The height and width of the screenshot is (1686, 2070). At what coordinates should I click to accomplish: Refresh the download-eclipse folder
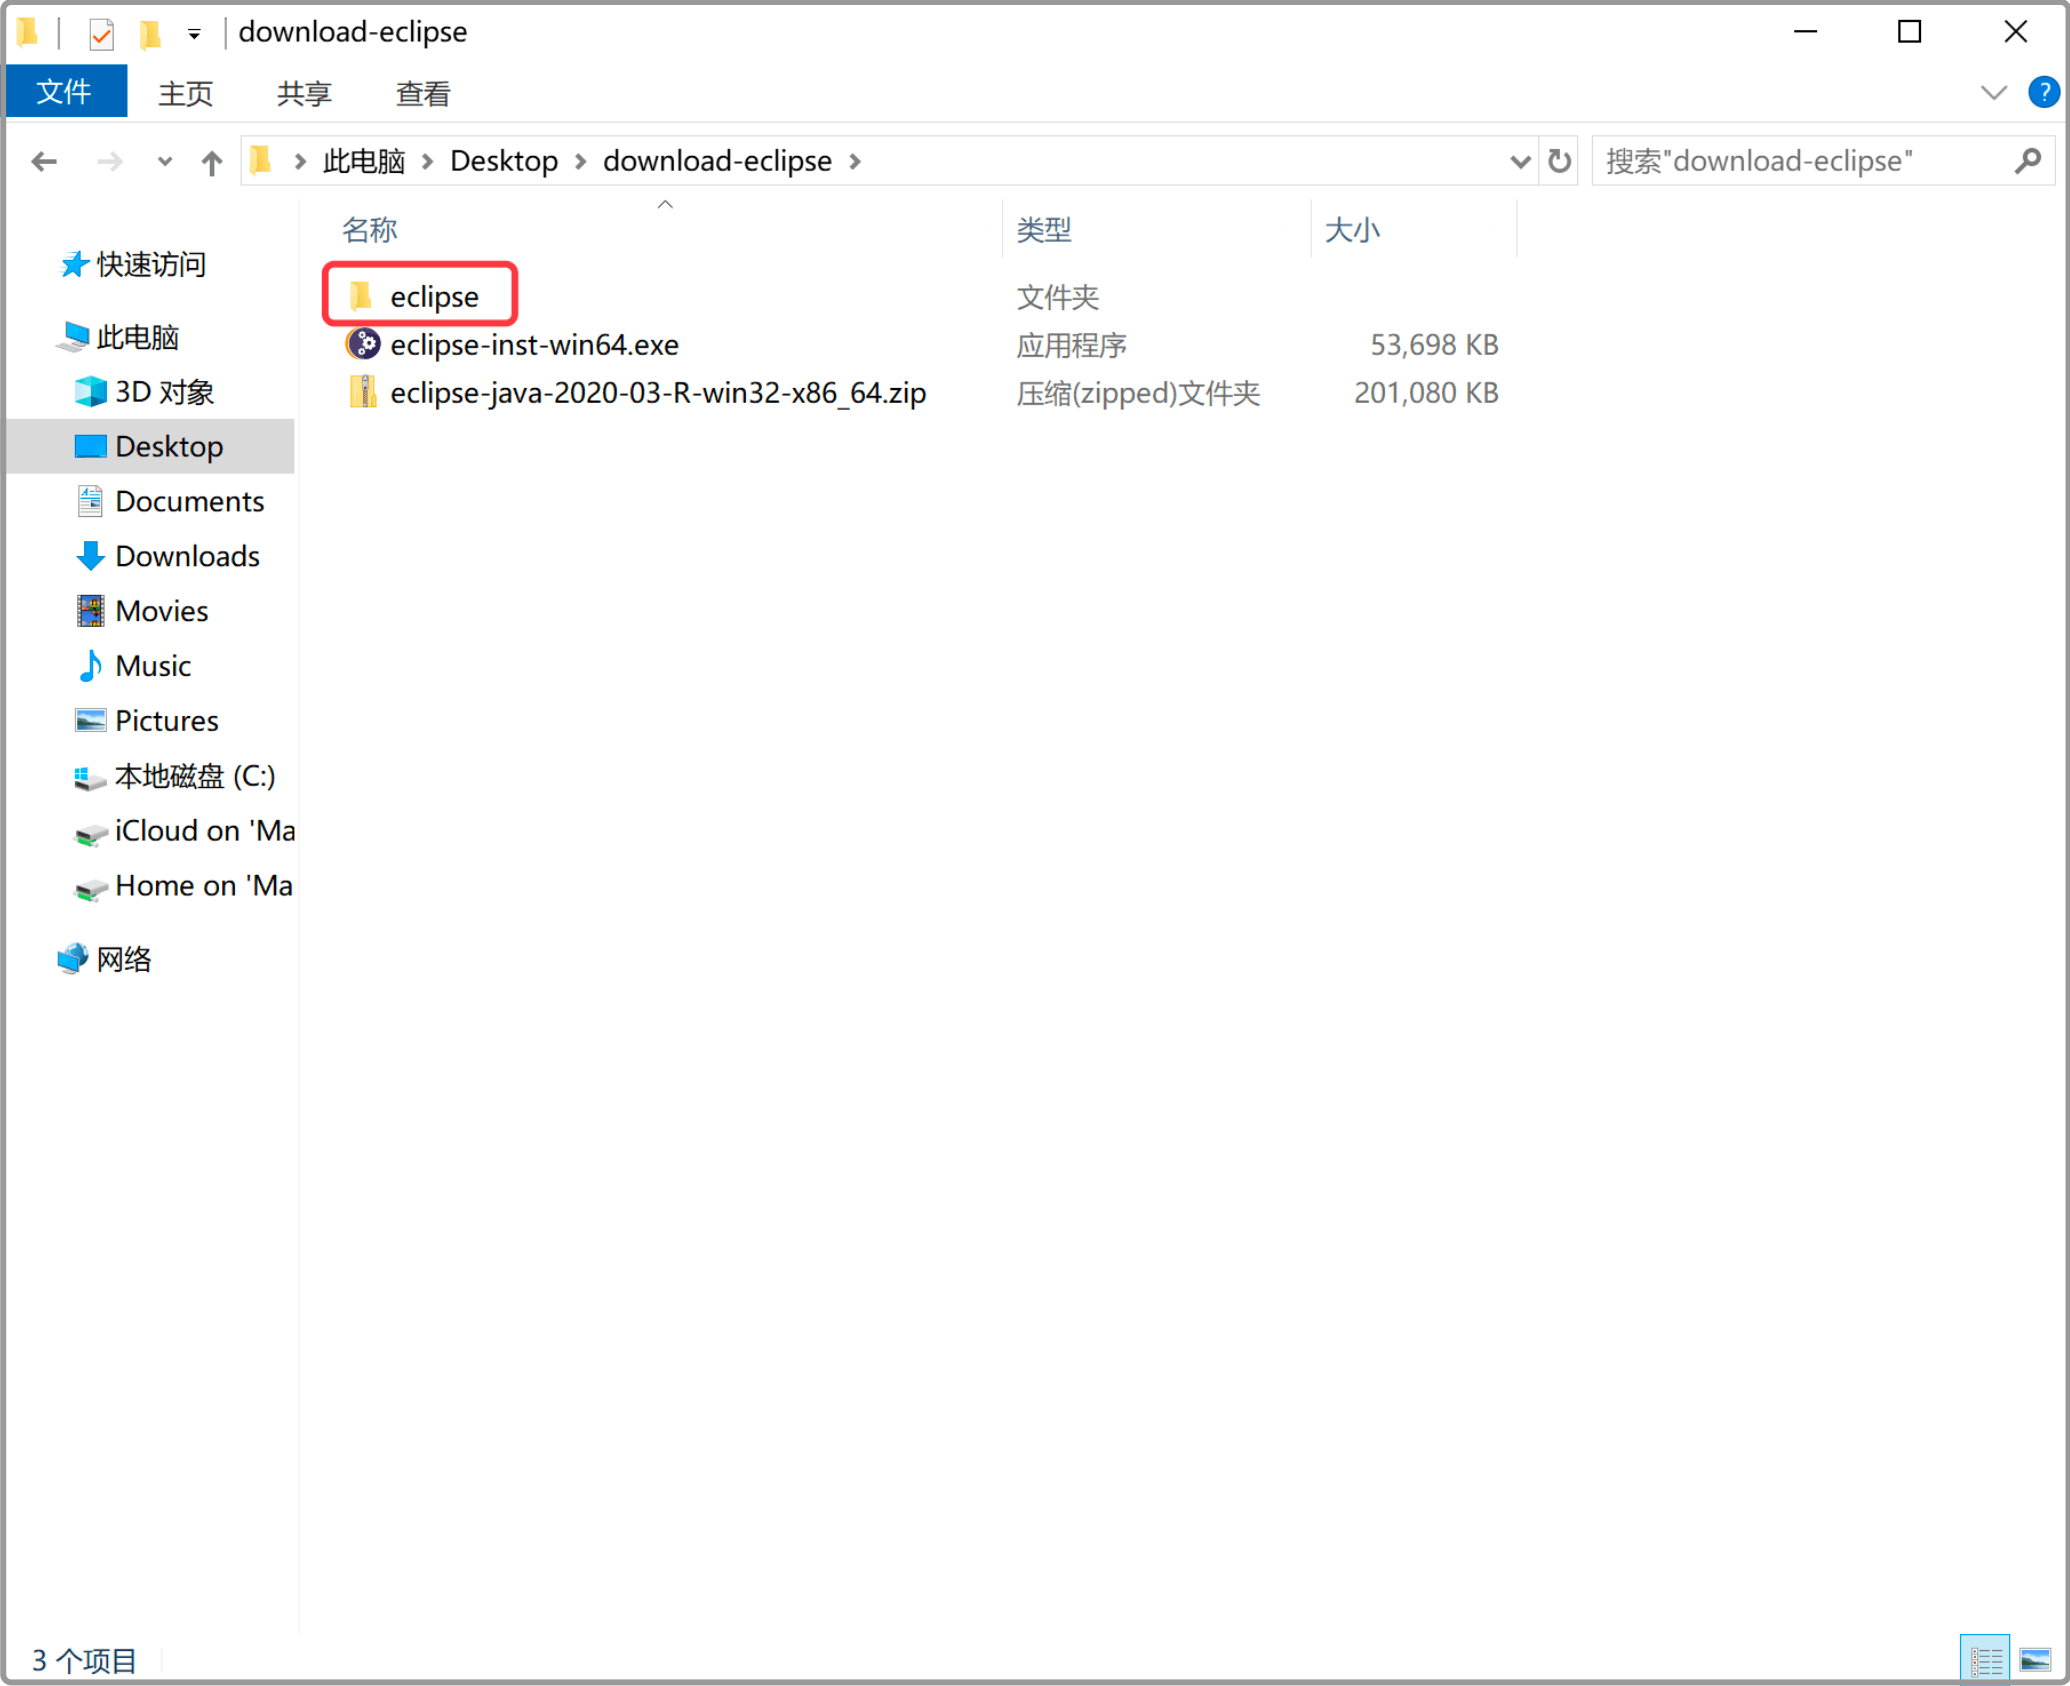click(1559, 161)
